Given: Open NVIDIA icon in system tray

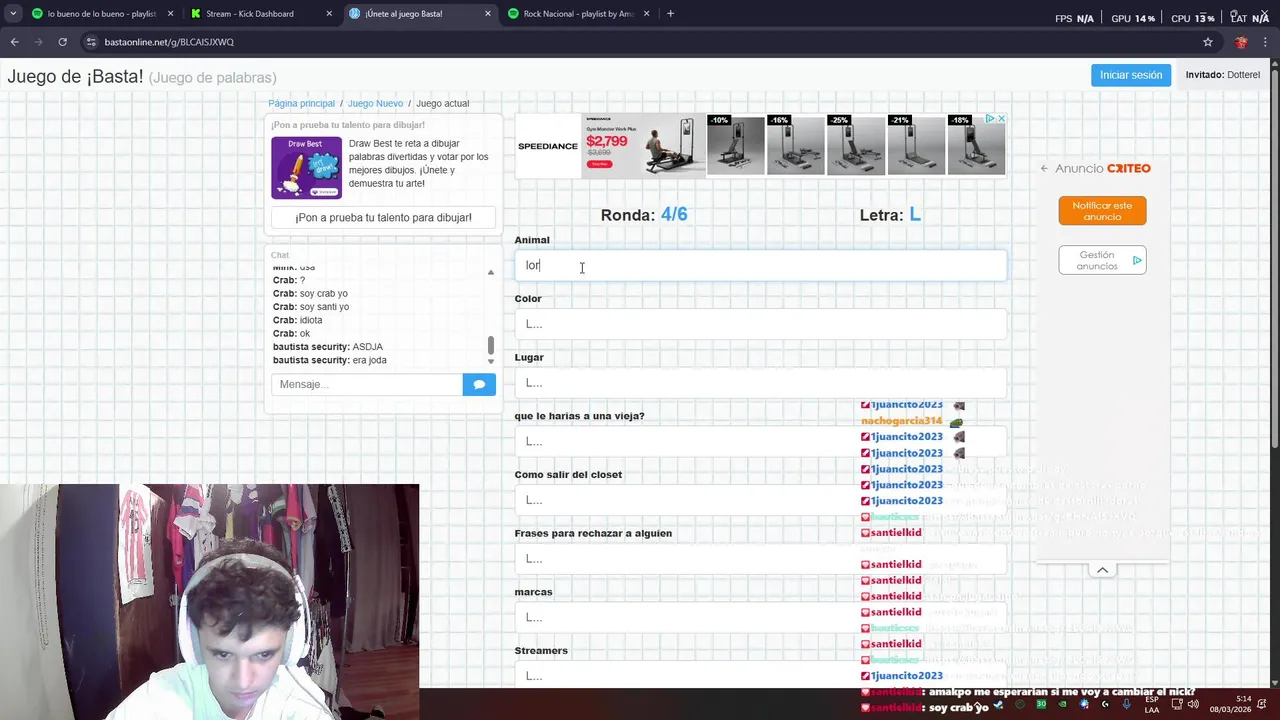Looking at the screenshot, I should [1062, 704].
